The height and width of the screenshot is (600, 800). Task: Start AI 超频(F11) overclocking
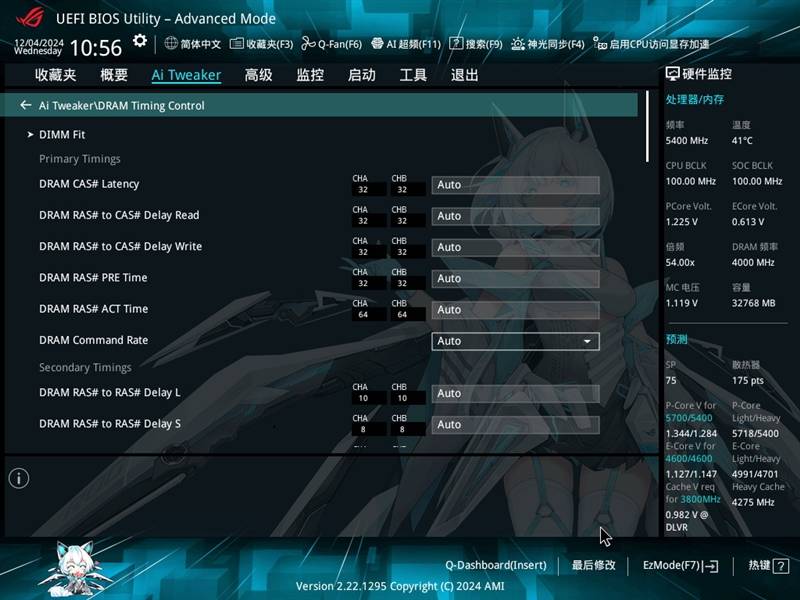point(406,44)
